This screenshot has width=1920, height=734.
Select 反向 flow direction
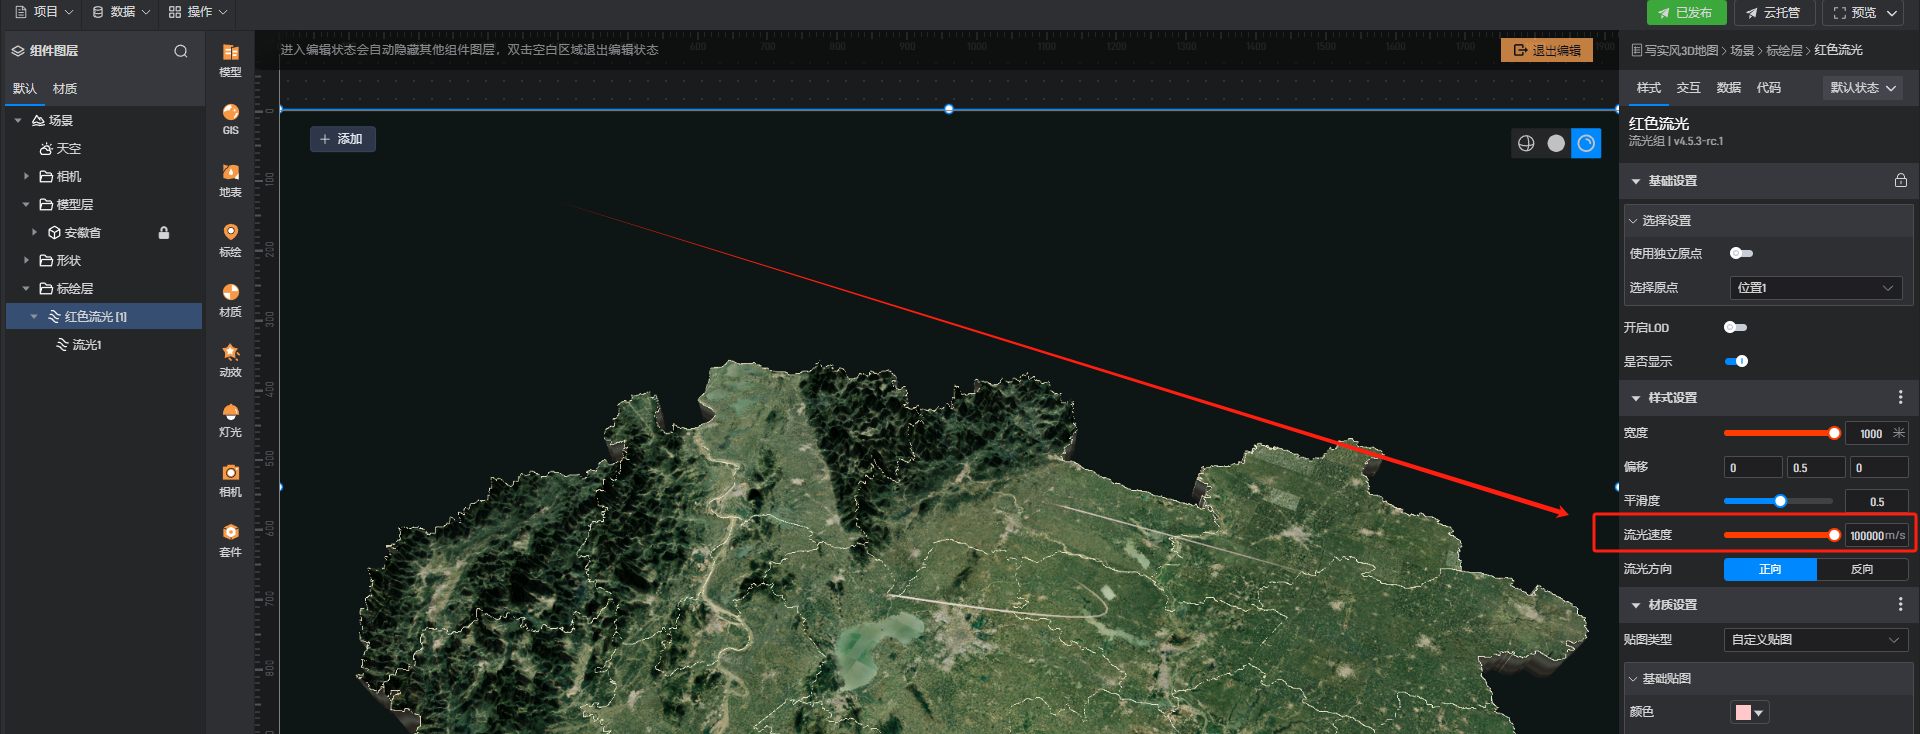pos(1862,569)
